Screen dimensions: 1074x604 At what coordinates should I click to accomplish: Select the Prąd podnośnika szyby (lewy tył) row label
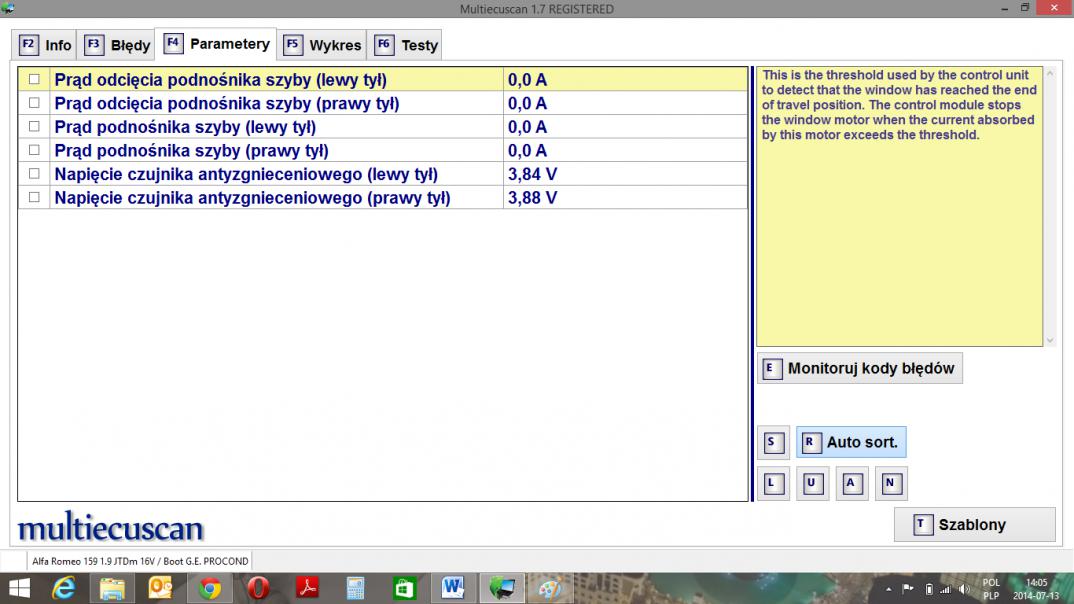185,127
